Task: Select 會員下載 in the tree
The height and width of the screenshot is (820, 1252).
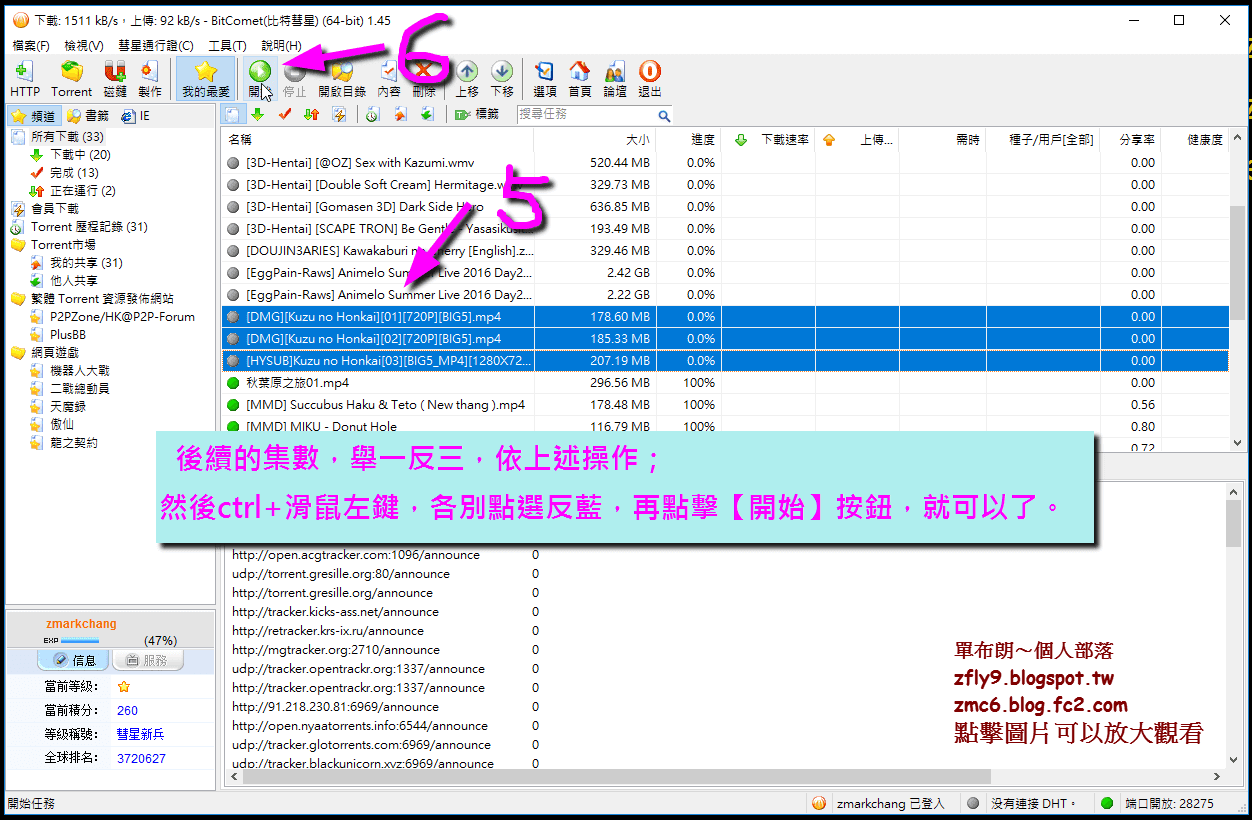Action: pos(54,209)
